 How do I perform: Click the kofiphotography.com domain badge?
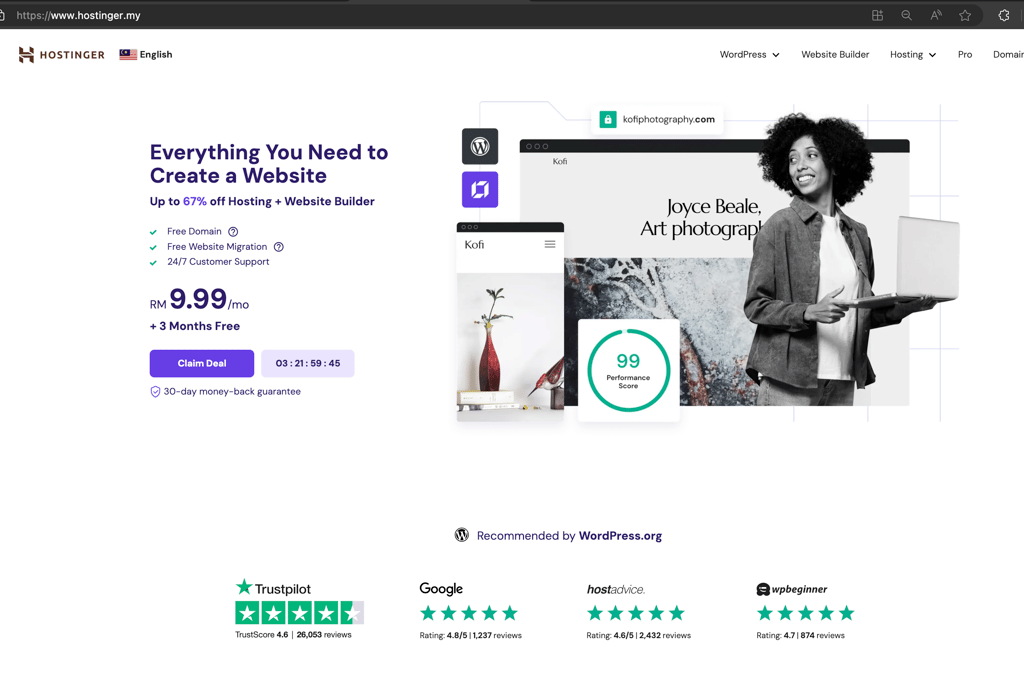click(658, 119)
